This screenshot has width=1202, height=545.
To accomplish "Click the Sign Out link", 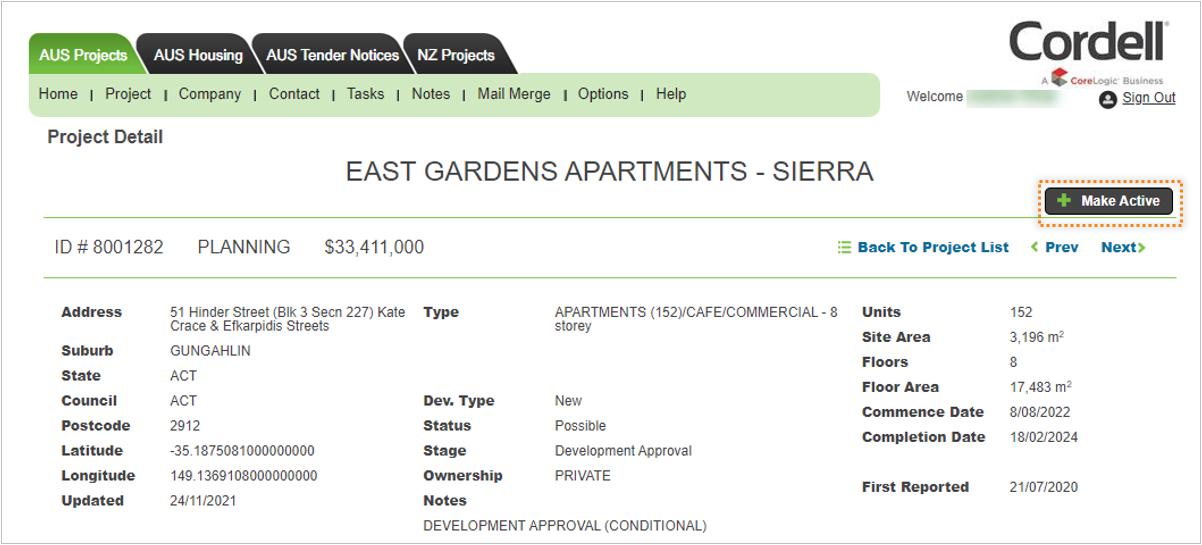I will pos(1149,98).
